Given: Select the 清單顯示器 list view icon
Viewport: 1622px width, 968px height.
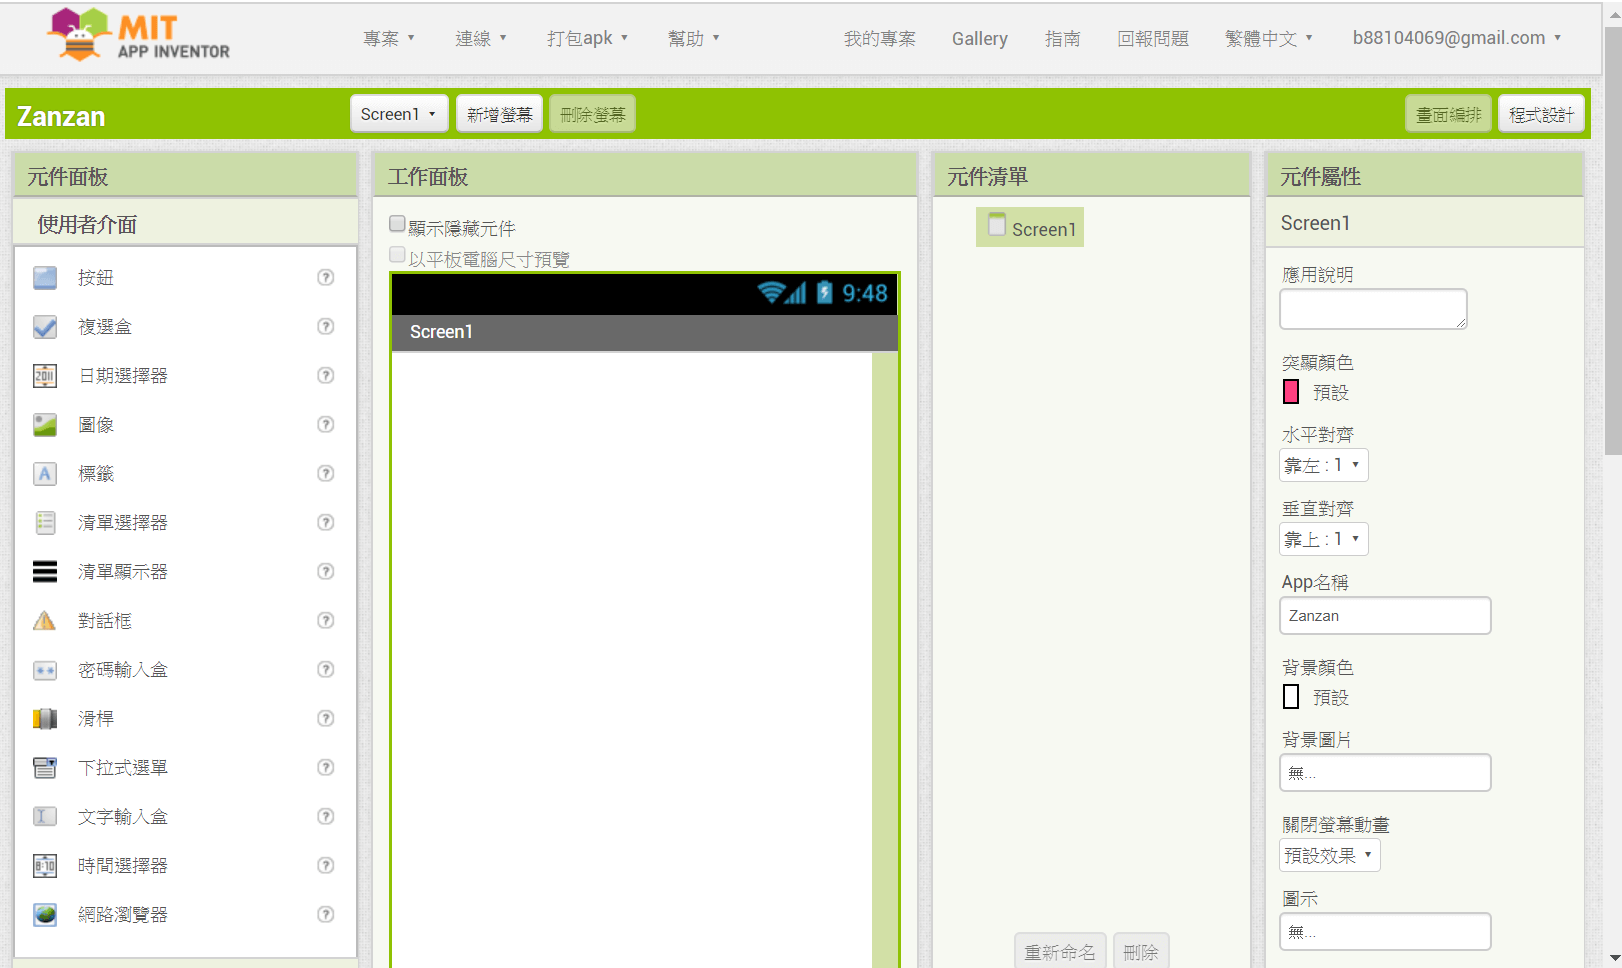Looking at the screenshot, I should click(45, 572).
